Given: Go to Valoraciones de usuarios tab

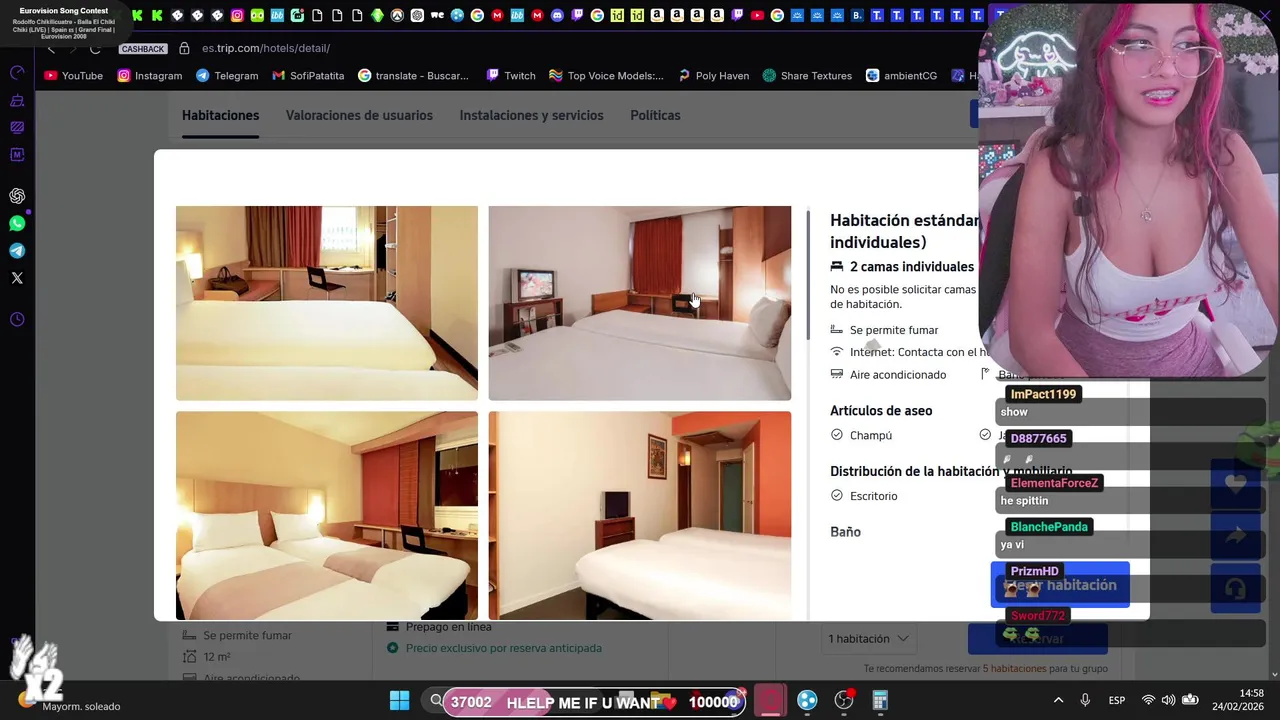Looking at the screenshot, I should click(359, 115).
